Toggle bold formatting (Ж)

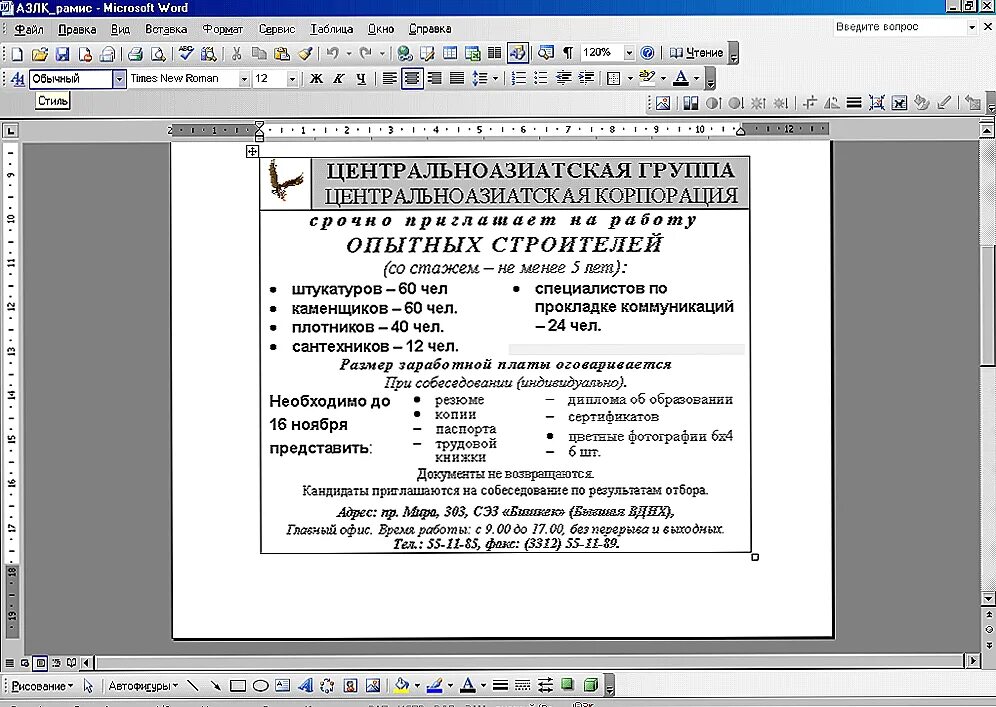coord(316,79)
